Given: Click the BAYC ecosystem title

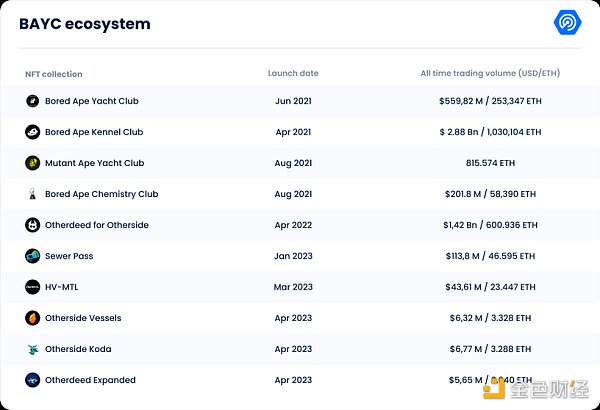Looking at the screenshot, I should pos(84,24).
